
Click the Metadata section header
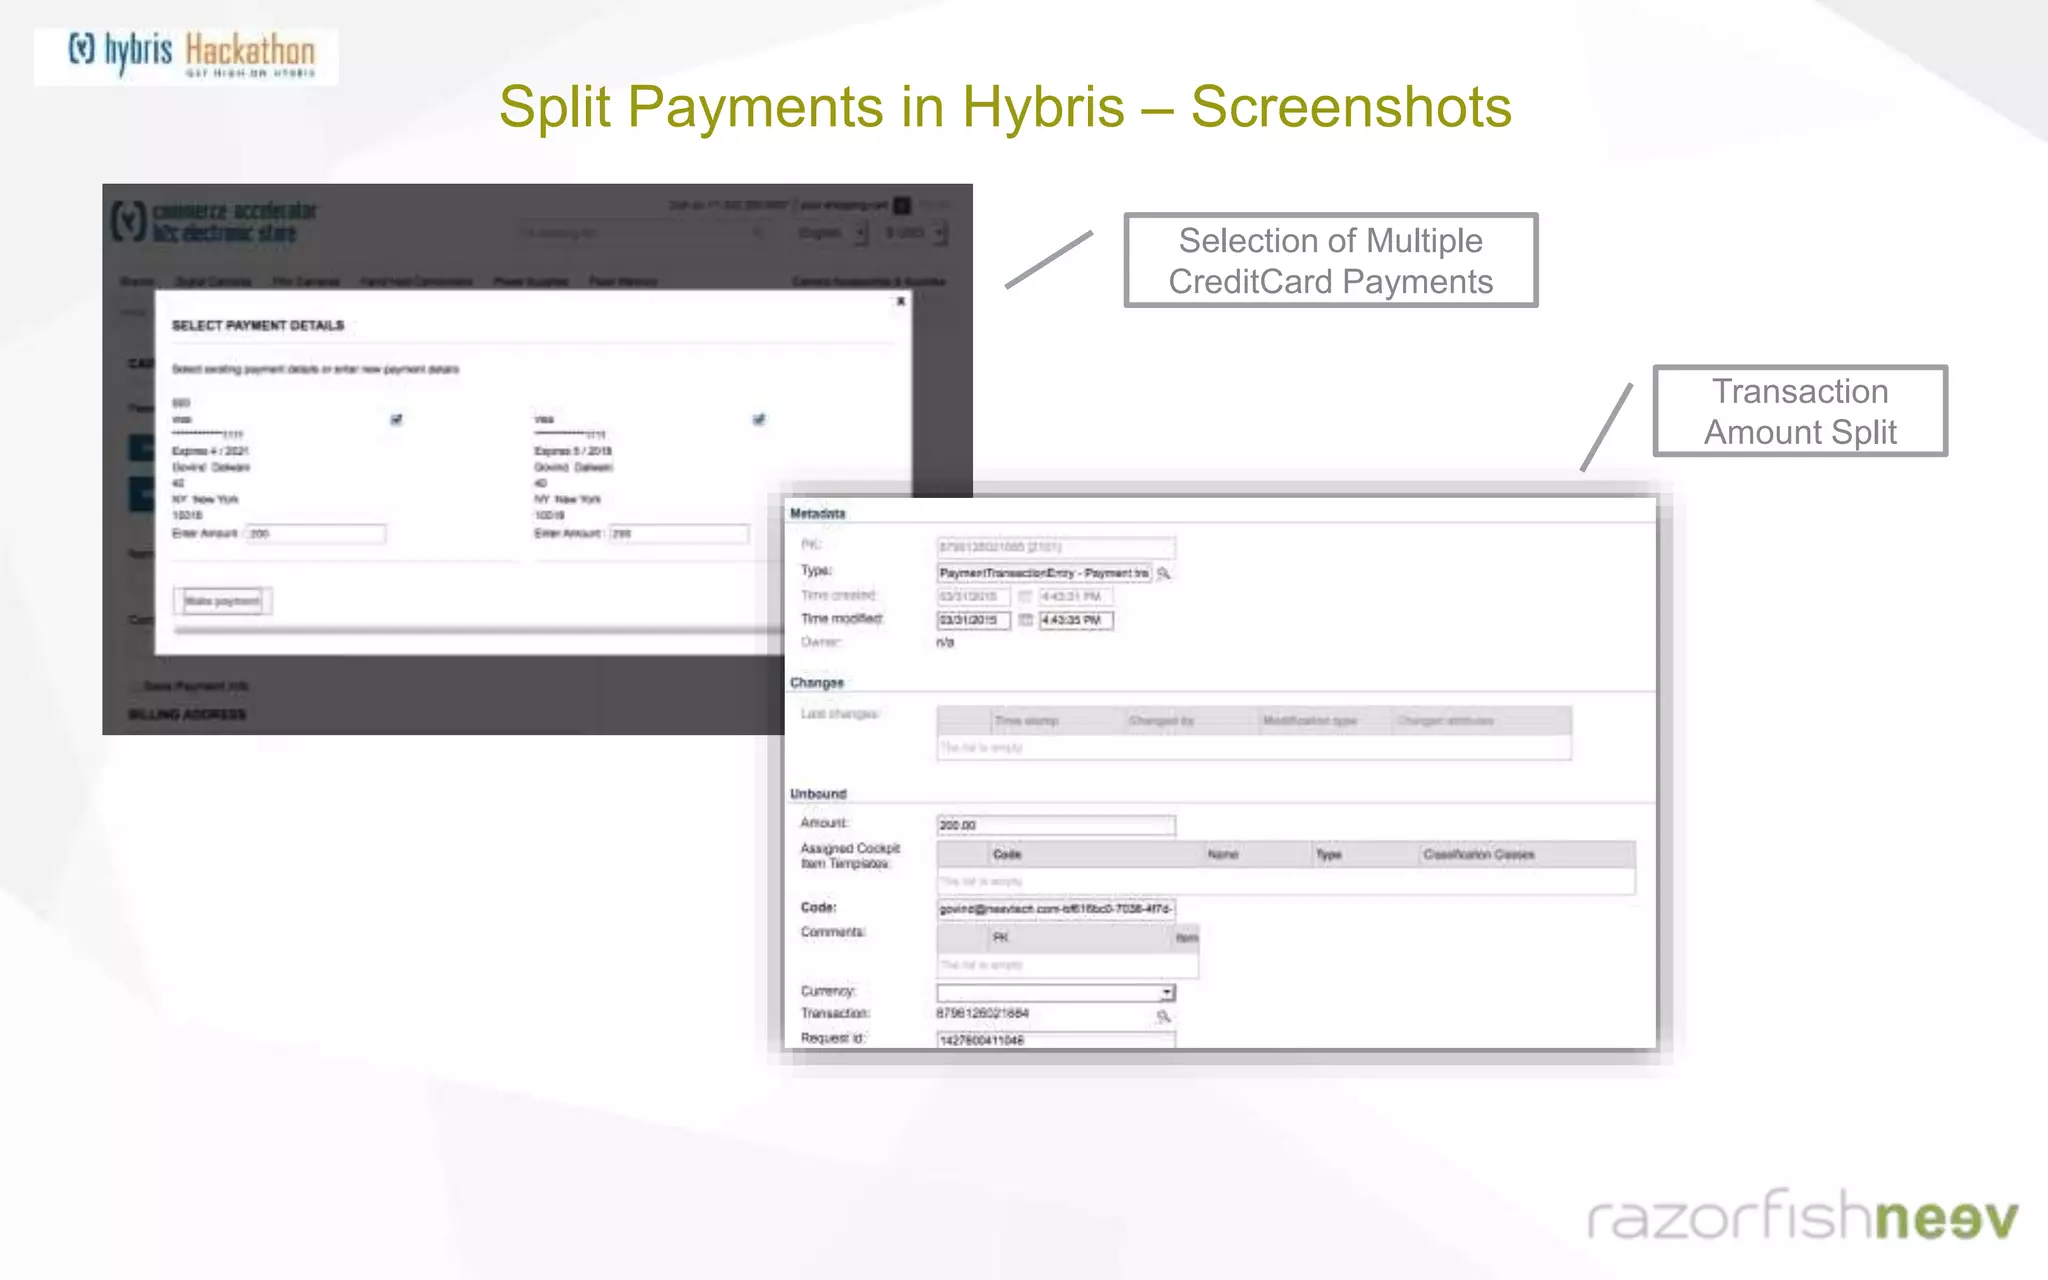[818, 514]
